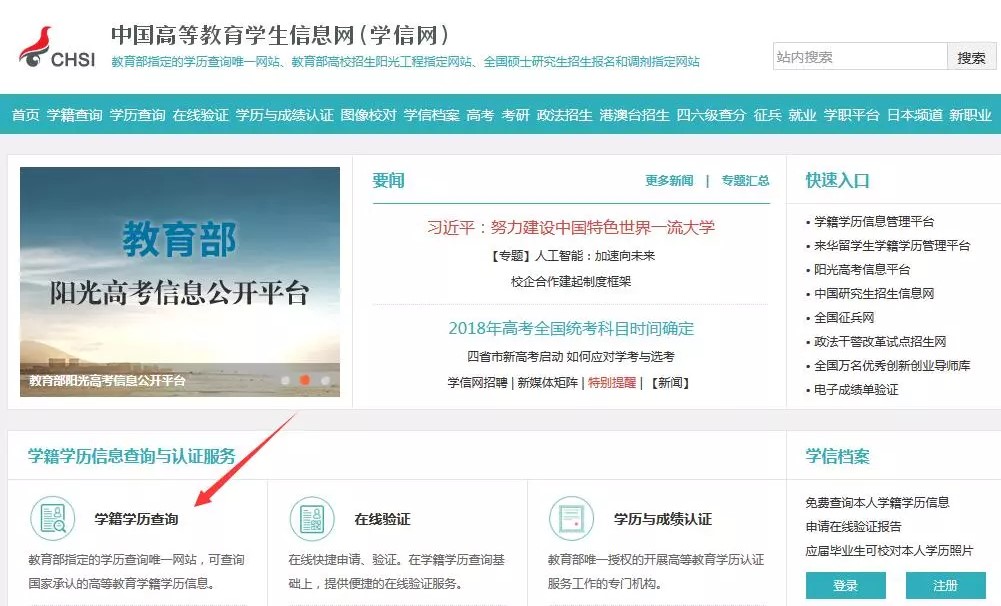The width and height of the screenshot is (1001, 606).
Task: Open 就业 navigation item
Action: tap(802, 115)
